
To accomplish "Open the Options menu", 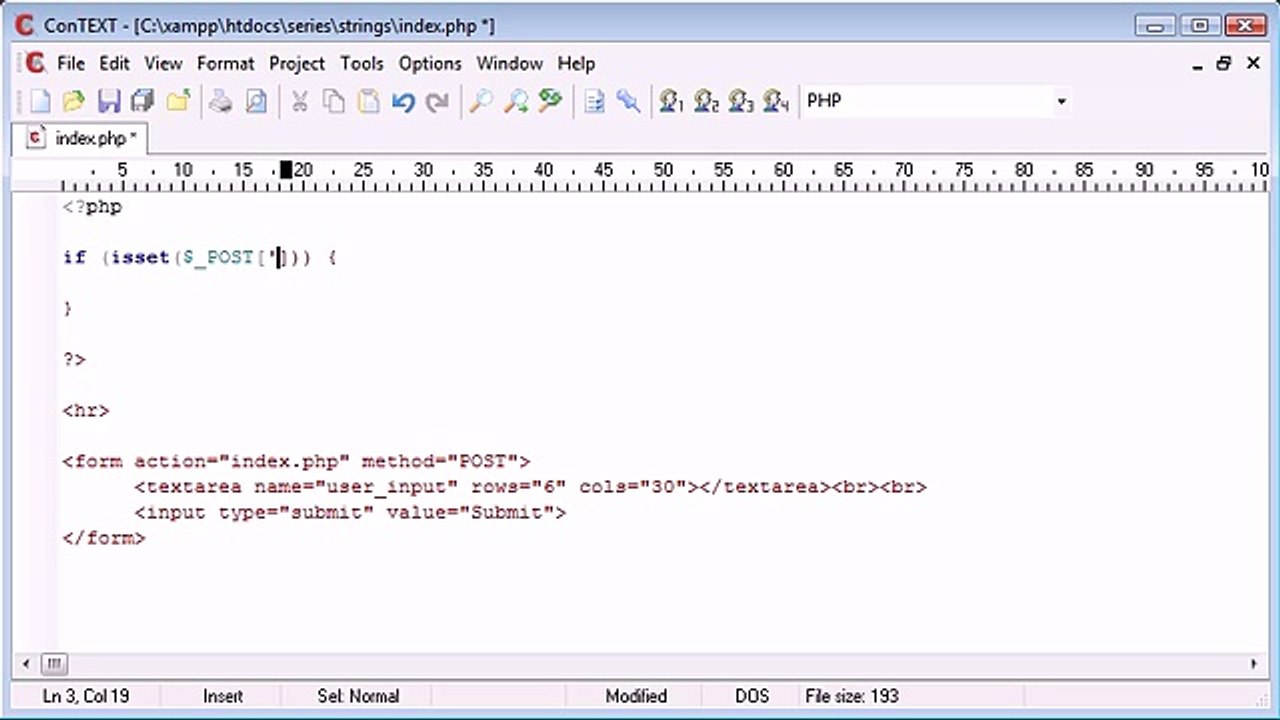I will (430, 63).
